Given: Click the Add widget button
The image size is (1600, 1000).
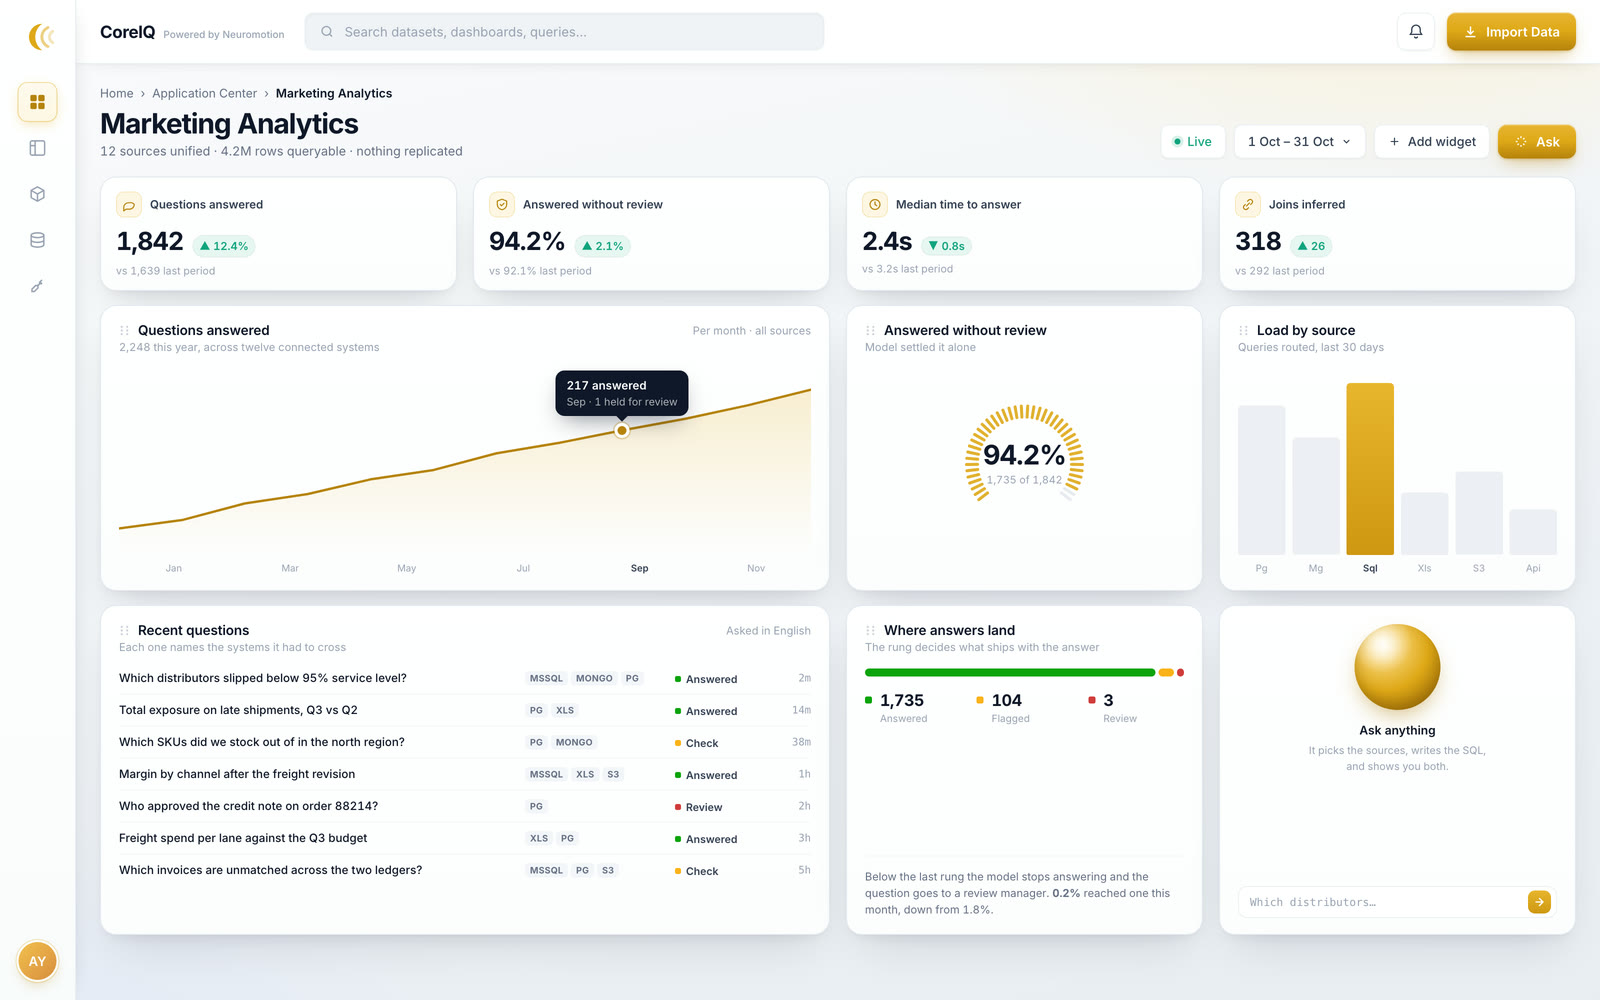Looking at the screenshot, I should coord(1432,142).
